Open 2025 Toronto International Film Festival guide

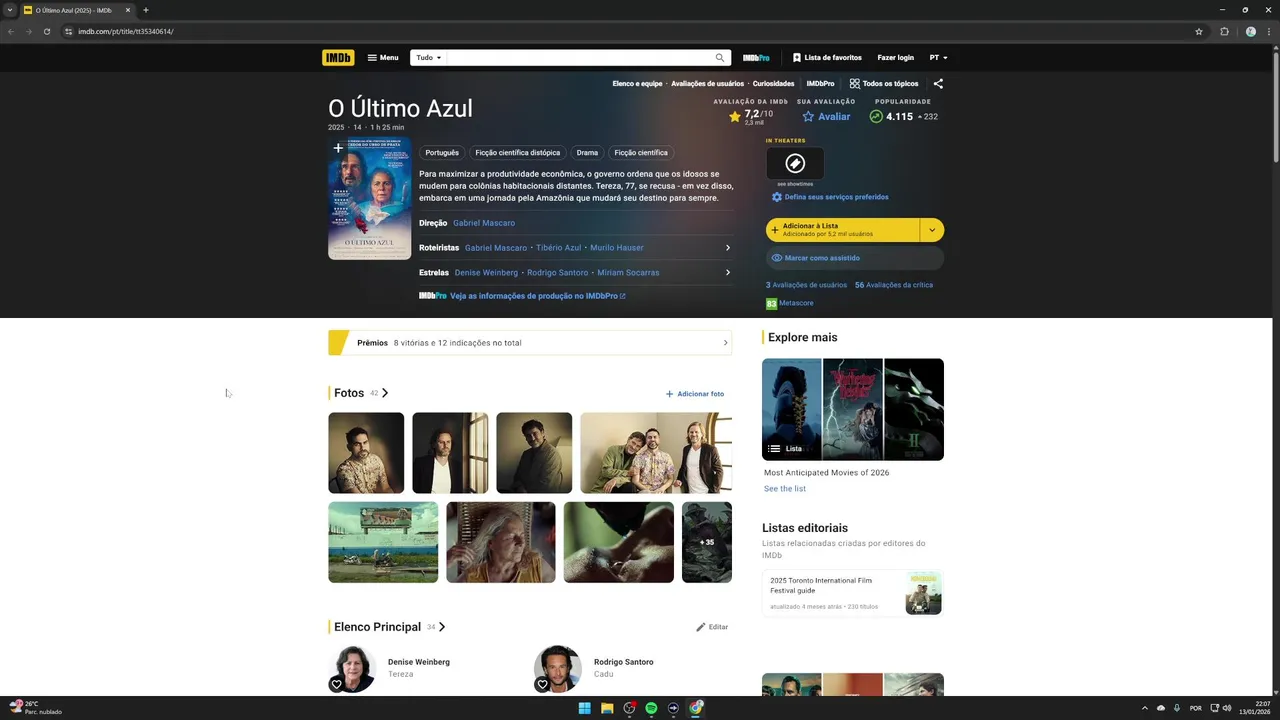853,593
